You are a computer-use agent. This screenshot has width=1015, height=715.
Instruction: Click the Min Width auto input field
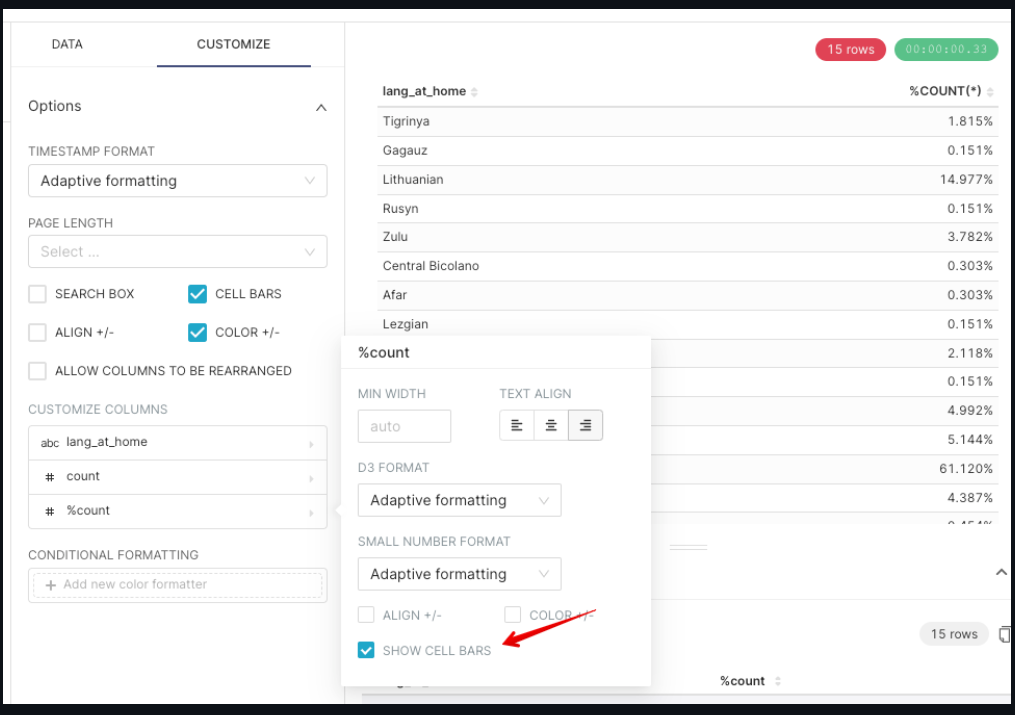coord(404,426)
